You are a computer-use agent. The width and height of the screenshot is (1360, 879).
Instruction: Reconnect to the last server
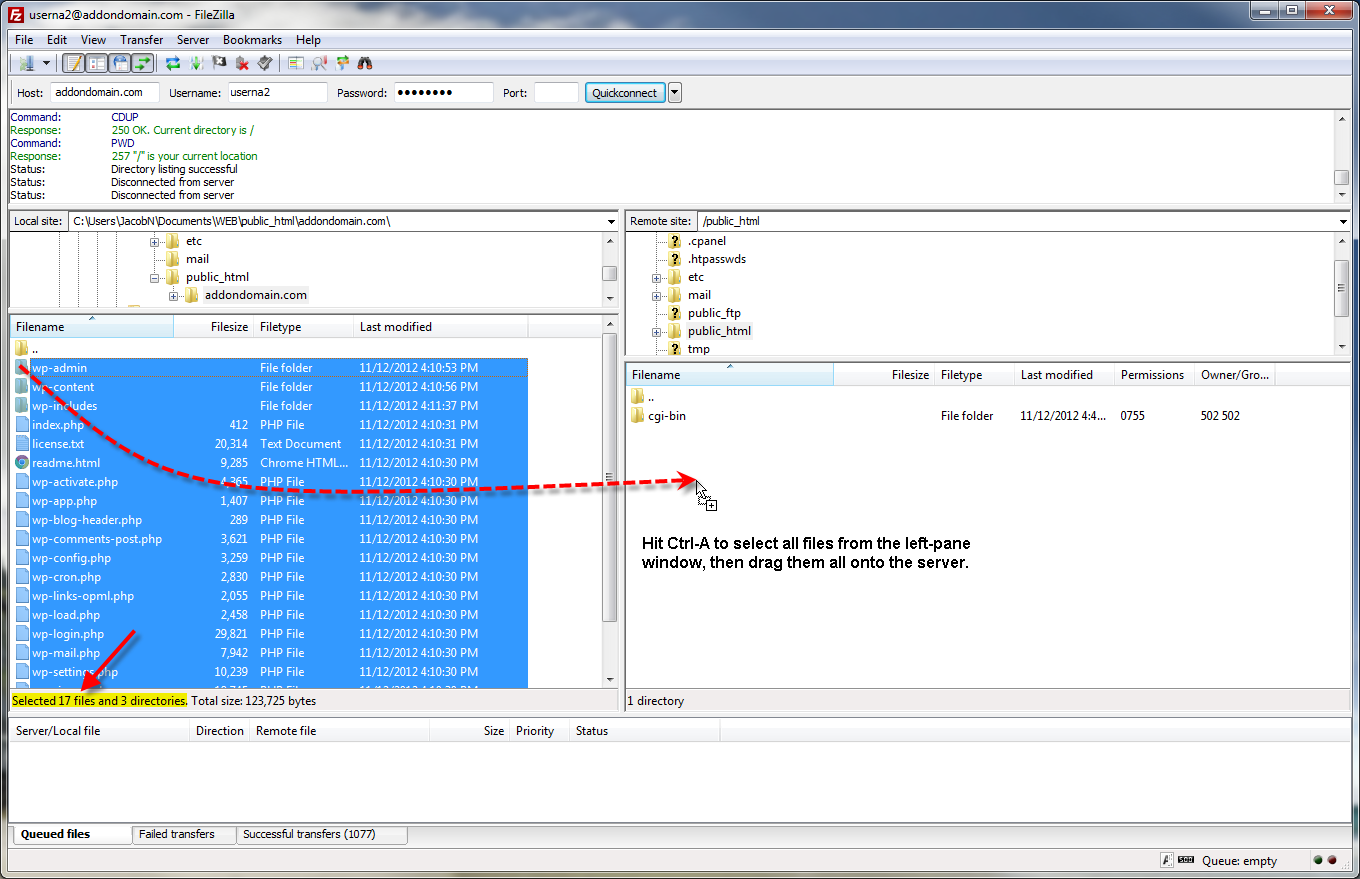(265, 63)
